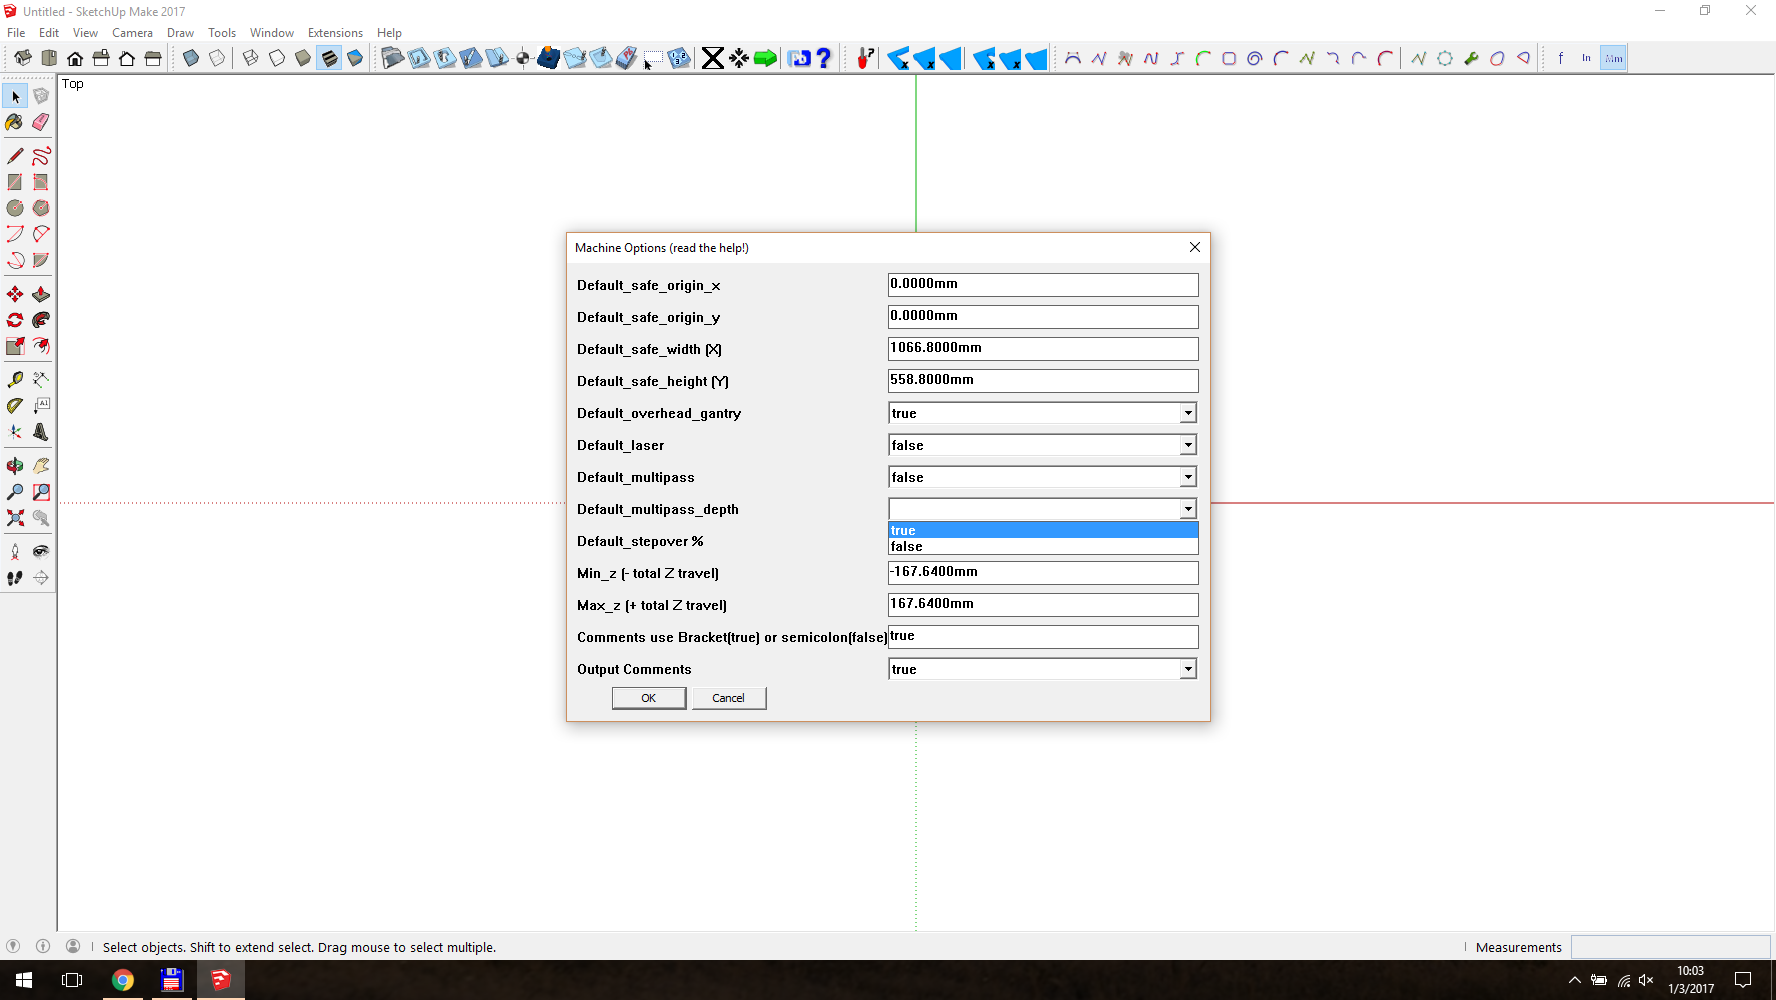Choose the Tape Measure tool

15,380
